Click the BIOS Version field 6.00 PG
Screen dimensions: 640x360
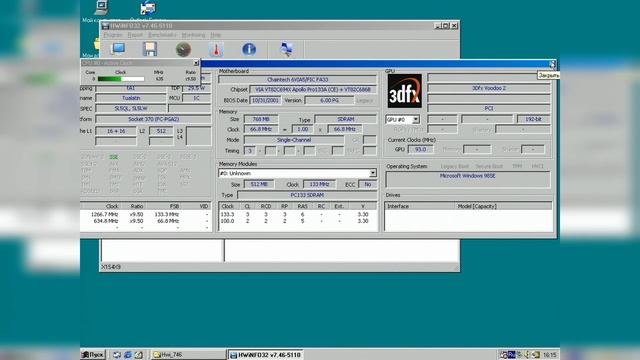click(x=329, y=100)
